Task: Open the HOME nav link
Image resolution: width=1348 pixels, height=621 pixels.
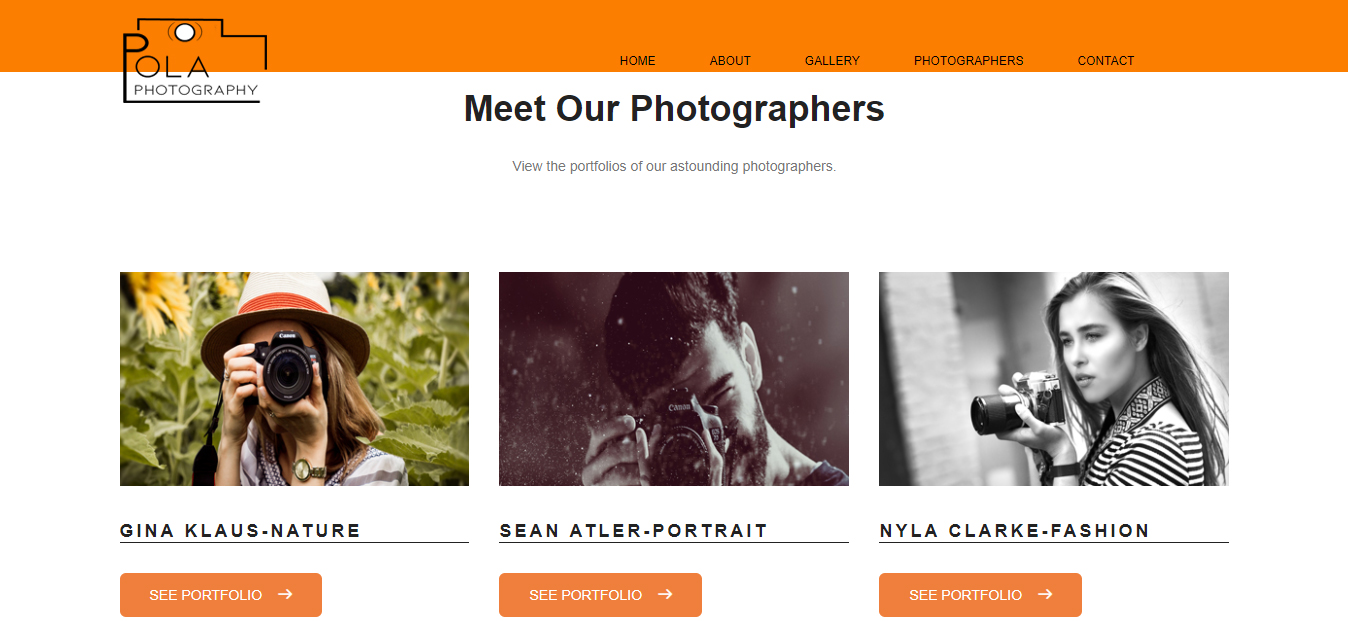Action: pos(637,61)
